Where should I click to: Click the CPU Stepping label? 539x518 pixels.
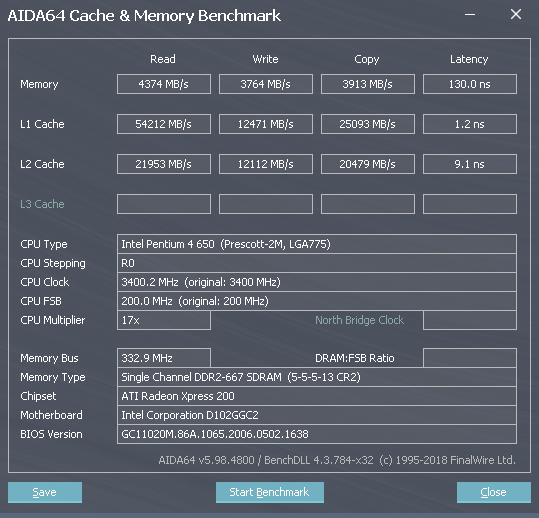click(x=53, y=263)
